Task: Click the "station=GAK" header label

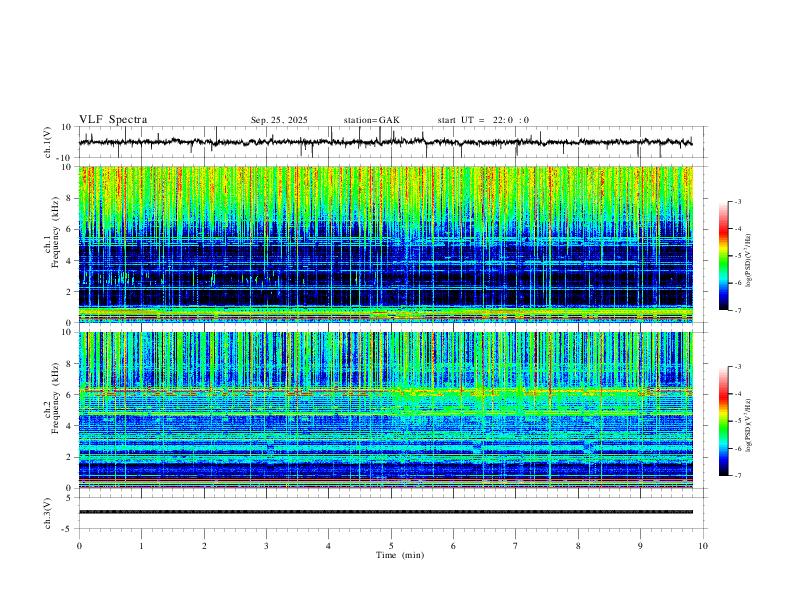Action: point(371,120)
